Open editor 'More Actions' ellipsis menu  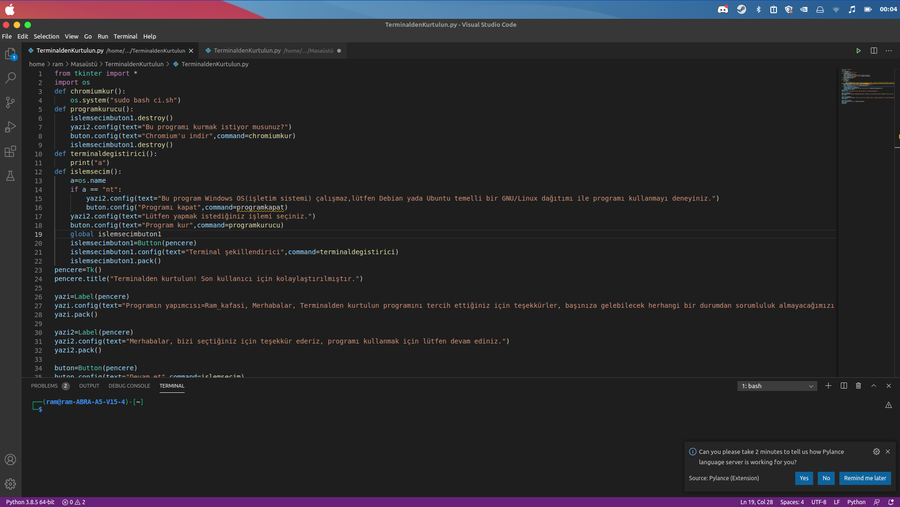click(x=888, y=50)
